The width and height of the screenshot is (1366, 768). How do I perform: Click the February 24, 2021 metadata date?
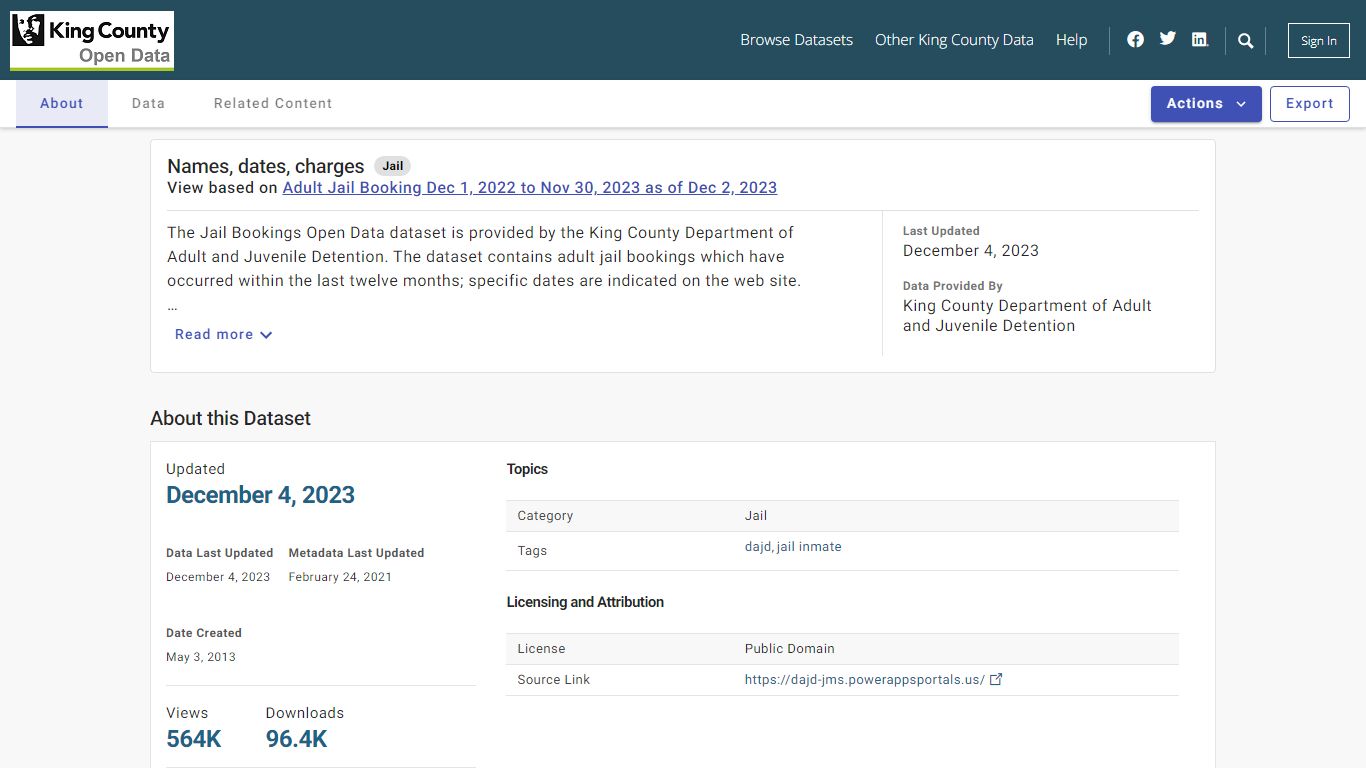click(340, 577)
